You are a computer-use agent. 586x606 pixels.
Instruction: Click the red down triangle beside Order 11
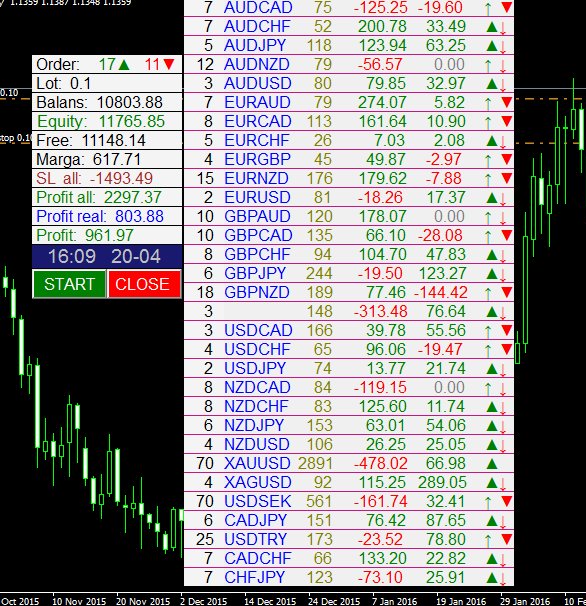(x=169, y=65)
